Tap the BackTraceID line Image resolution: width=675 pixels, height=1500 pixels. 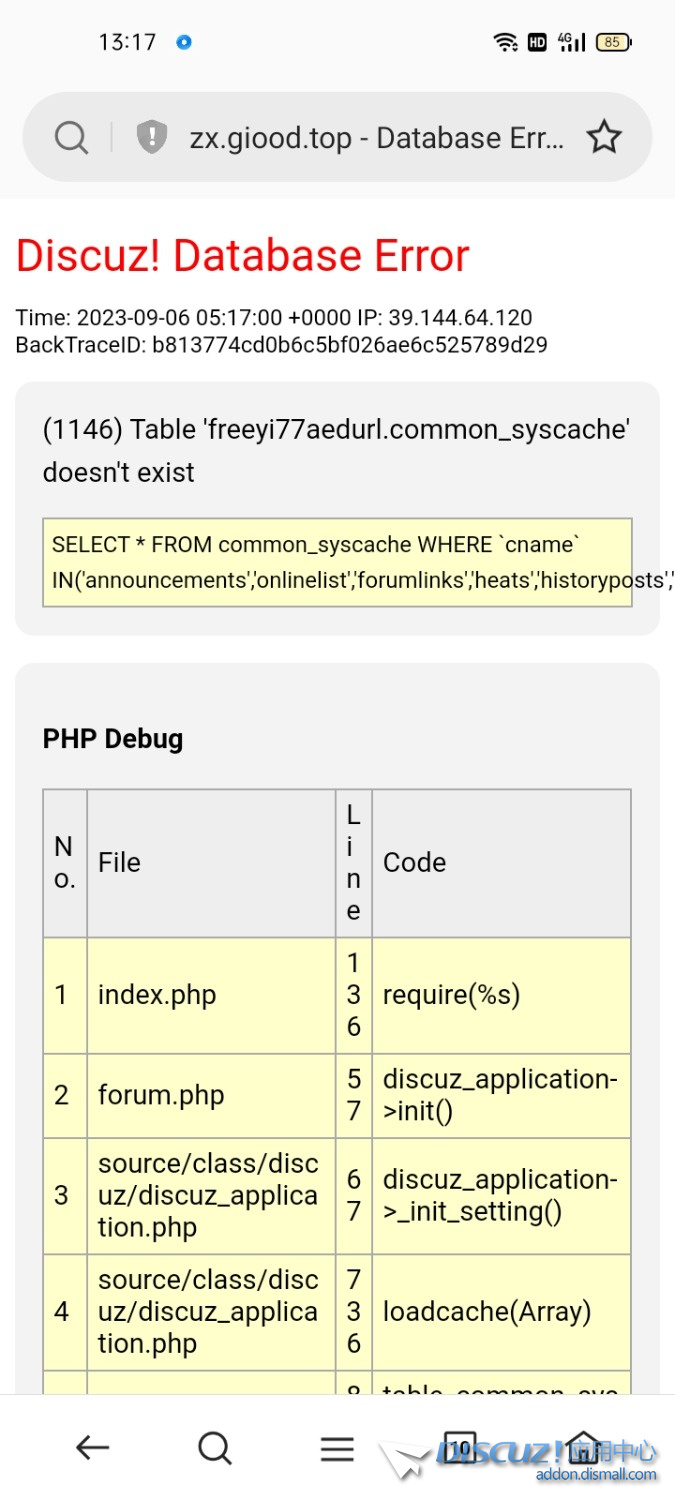[x=281, y=345]
